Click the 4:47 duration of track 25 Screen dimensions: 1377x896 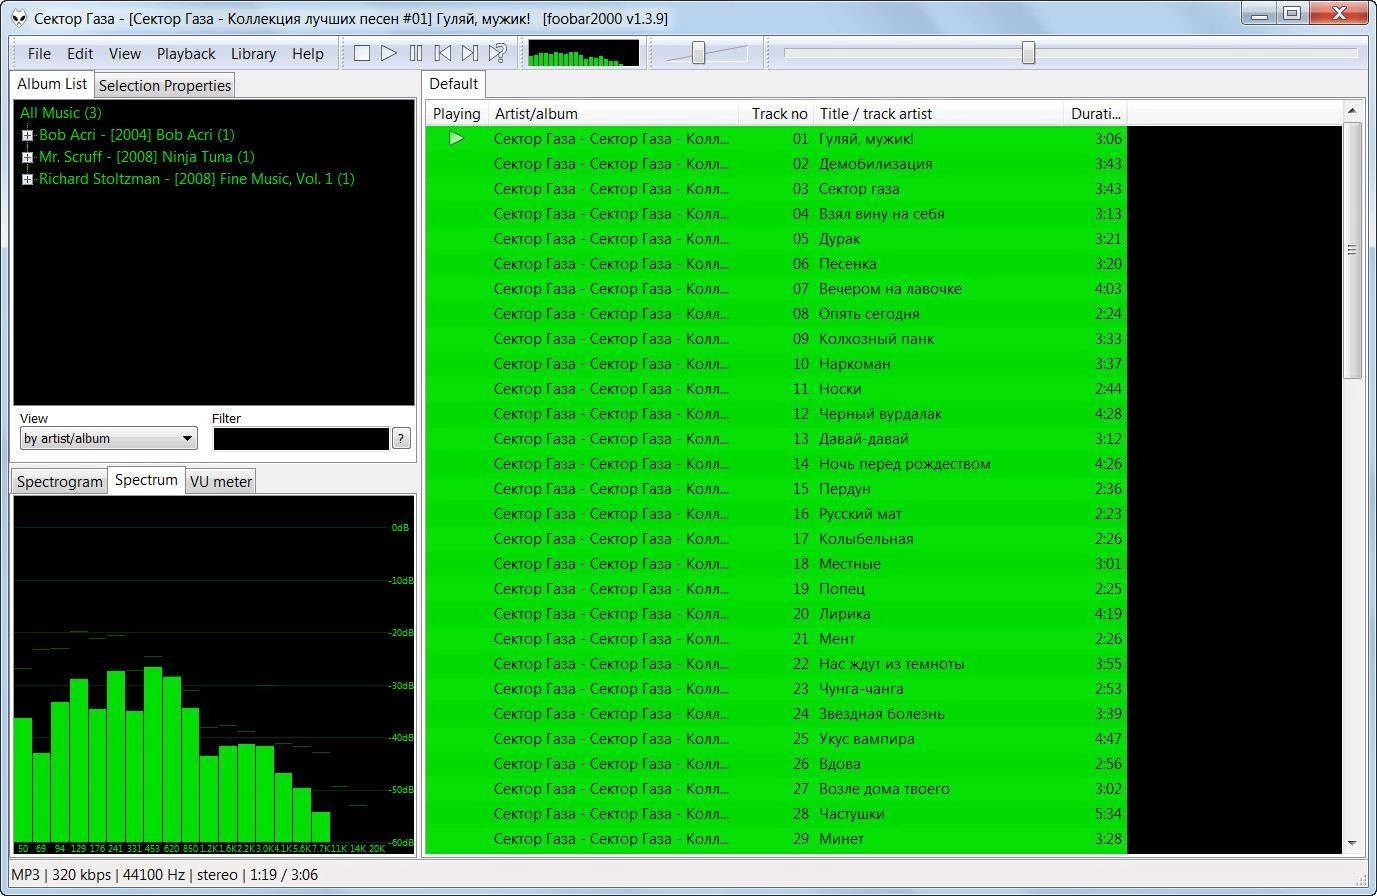click(1108, 739)
